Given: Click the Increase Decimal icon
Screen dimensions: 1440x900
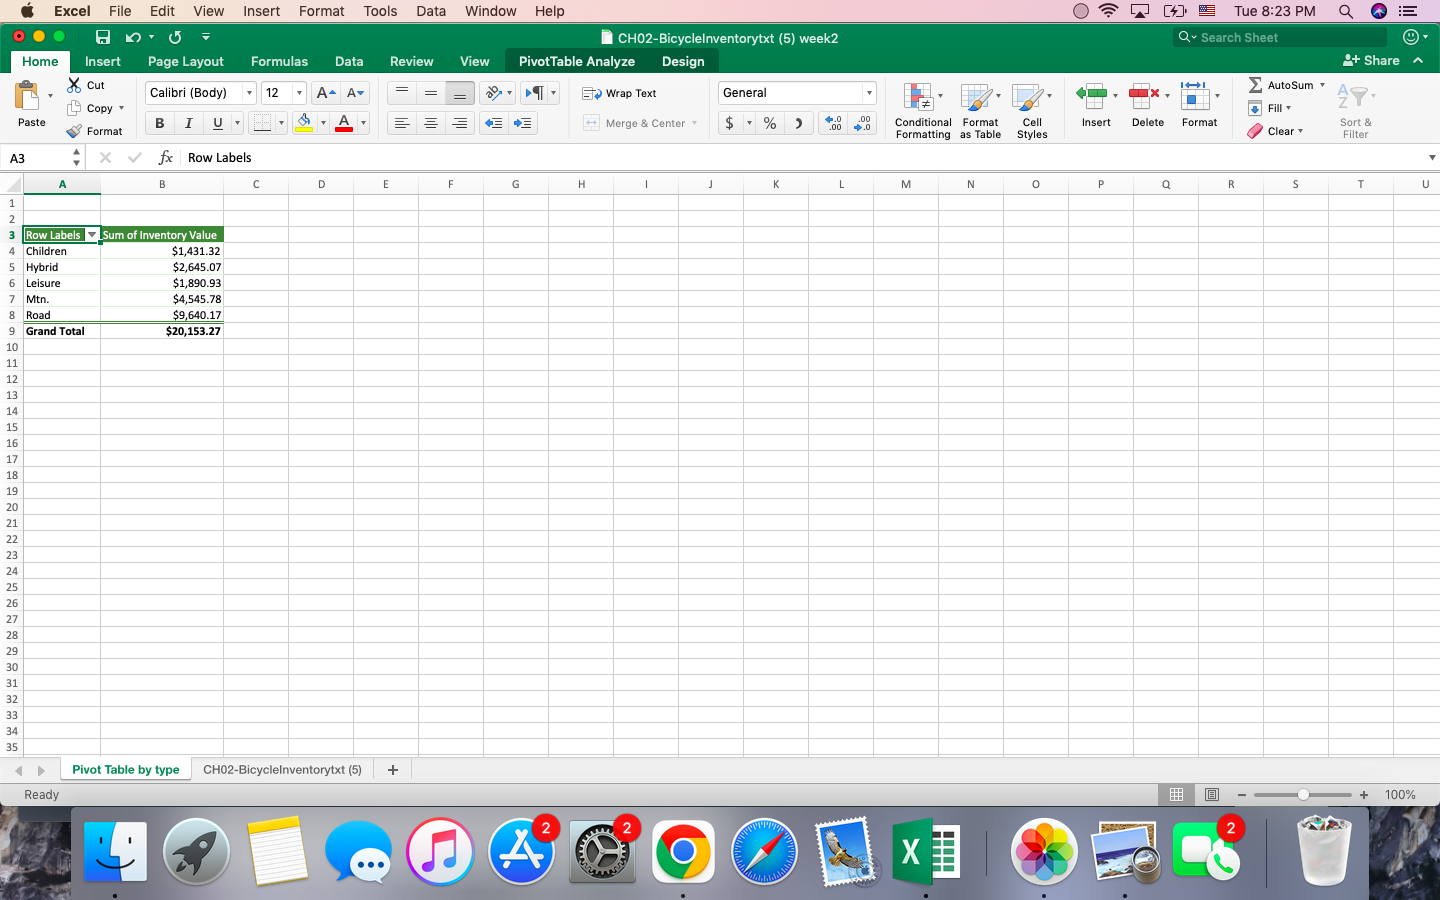Looking at the screenshot, I should point(832,122).
